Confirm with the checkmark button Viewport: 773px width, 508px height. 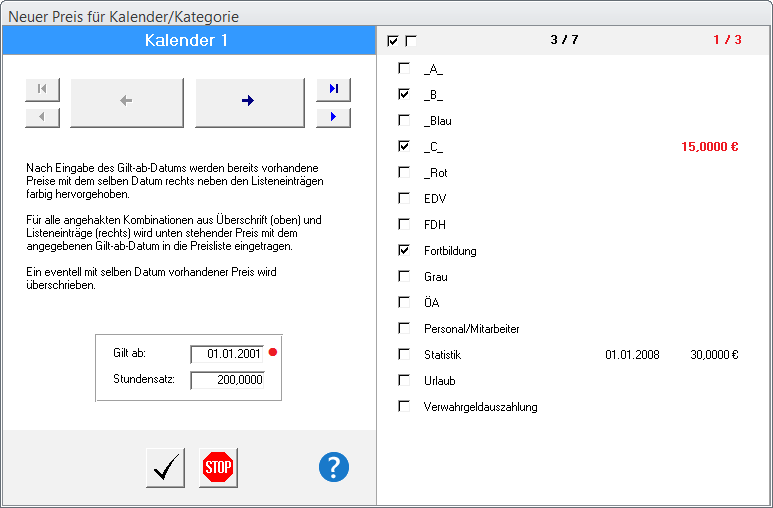165,467
